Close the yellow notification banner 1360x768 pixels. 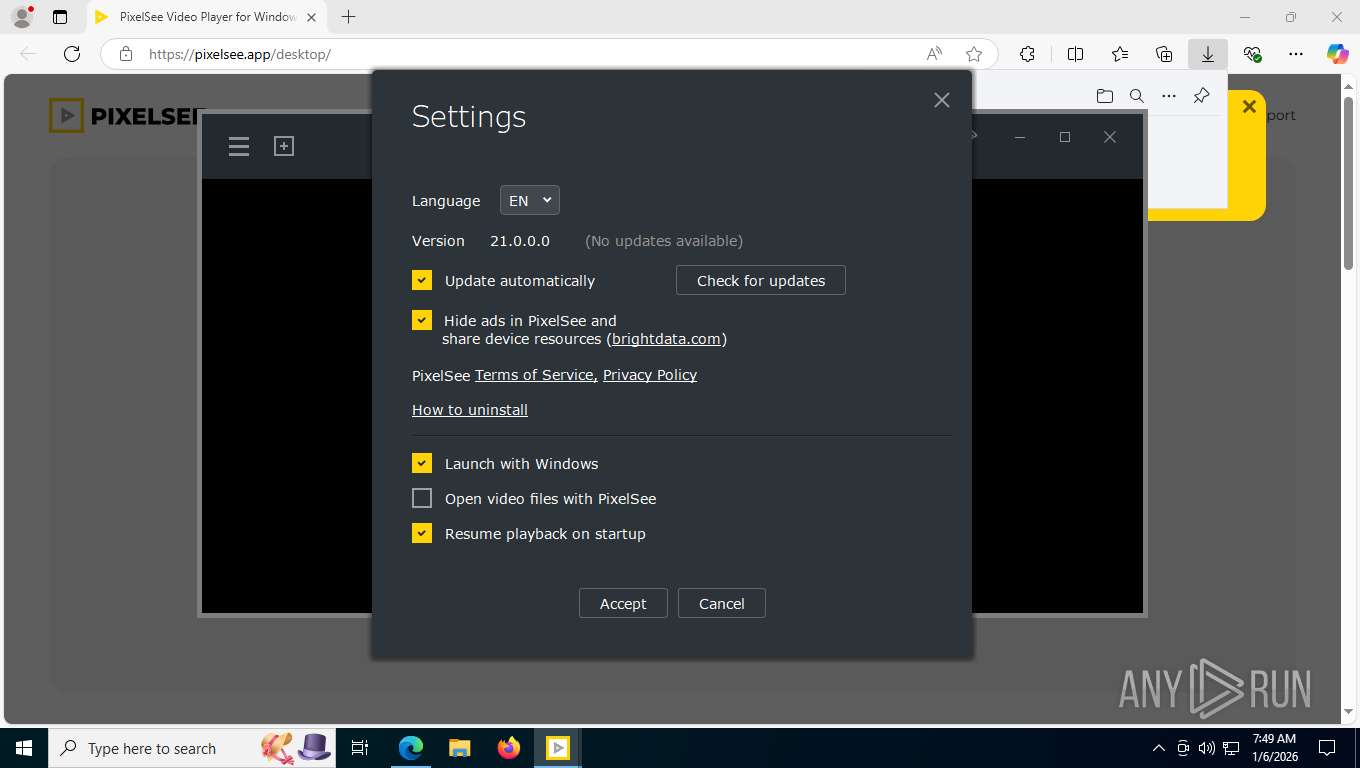coord(1249,107)
